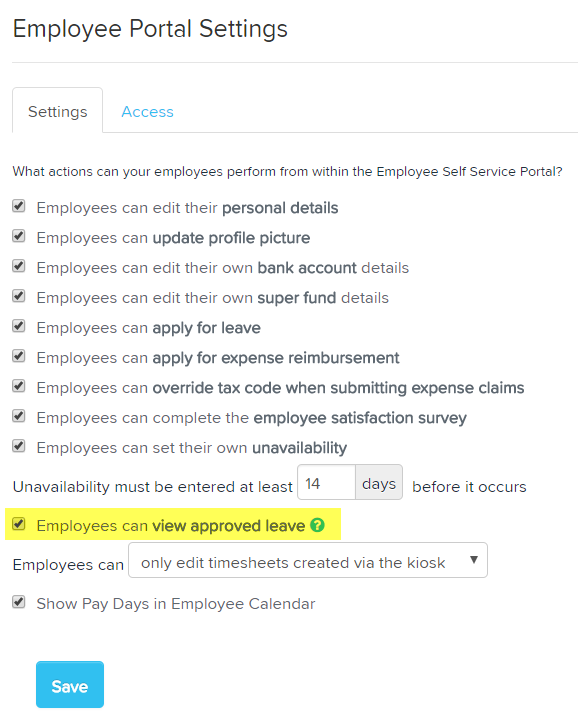Click the dropdown arrow for timesheet options
Screen dimensions: 578x714
tap(474, 560)
